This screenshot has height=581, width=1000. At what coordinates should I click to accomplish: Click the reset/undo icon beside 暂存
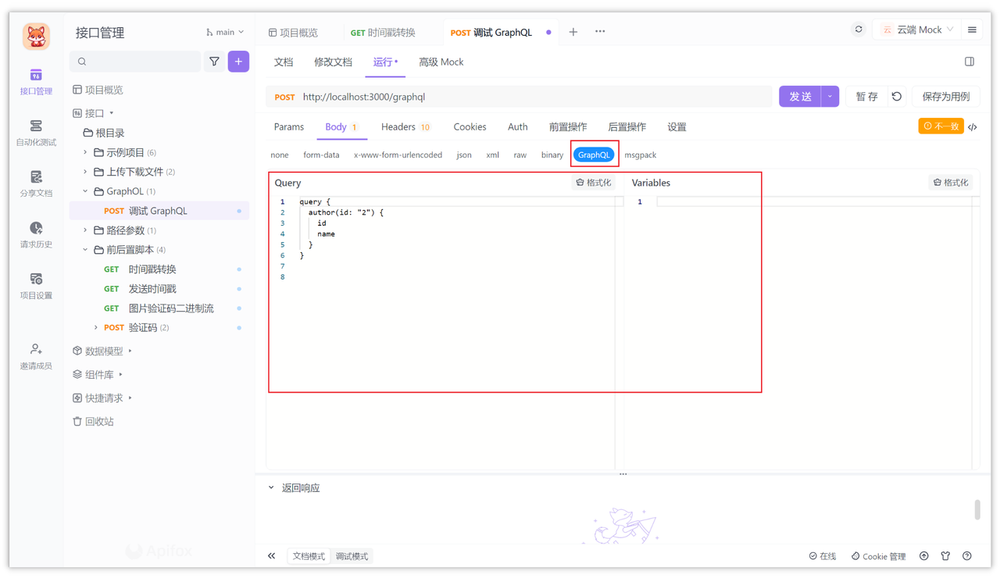[x=897, y=96]
